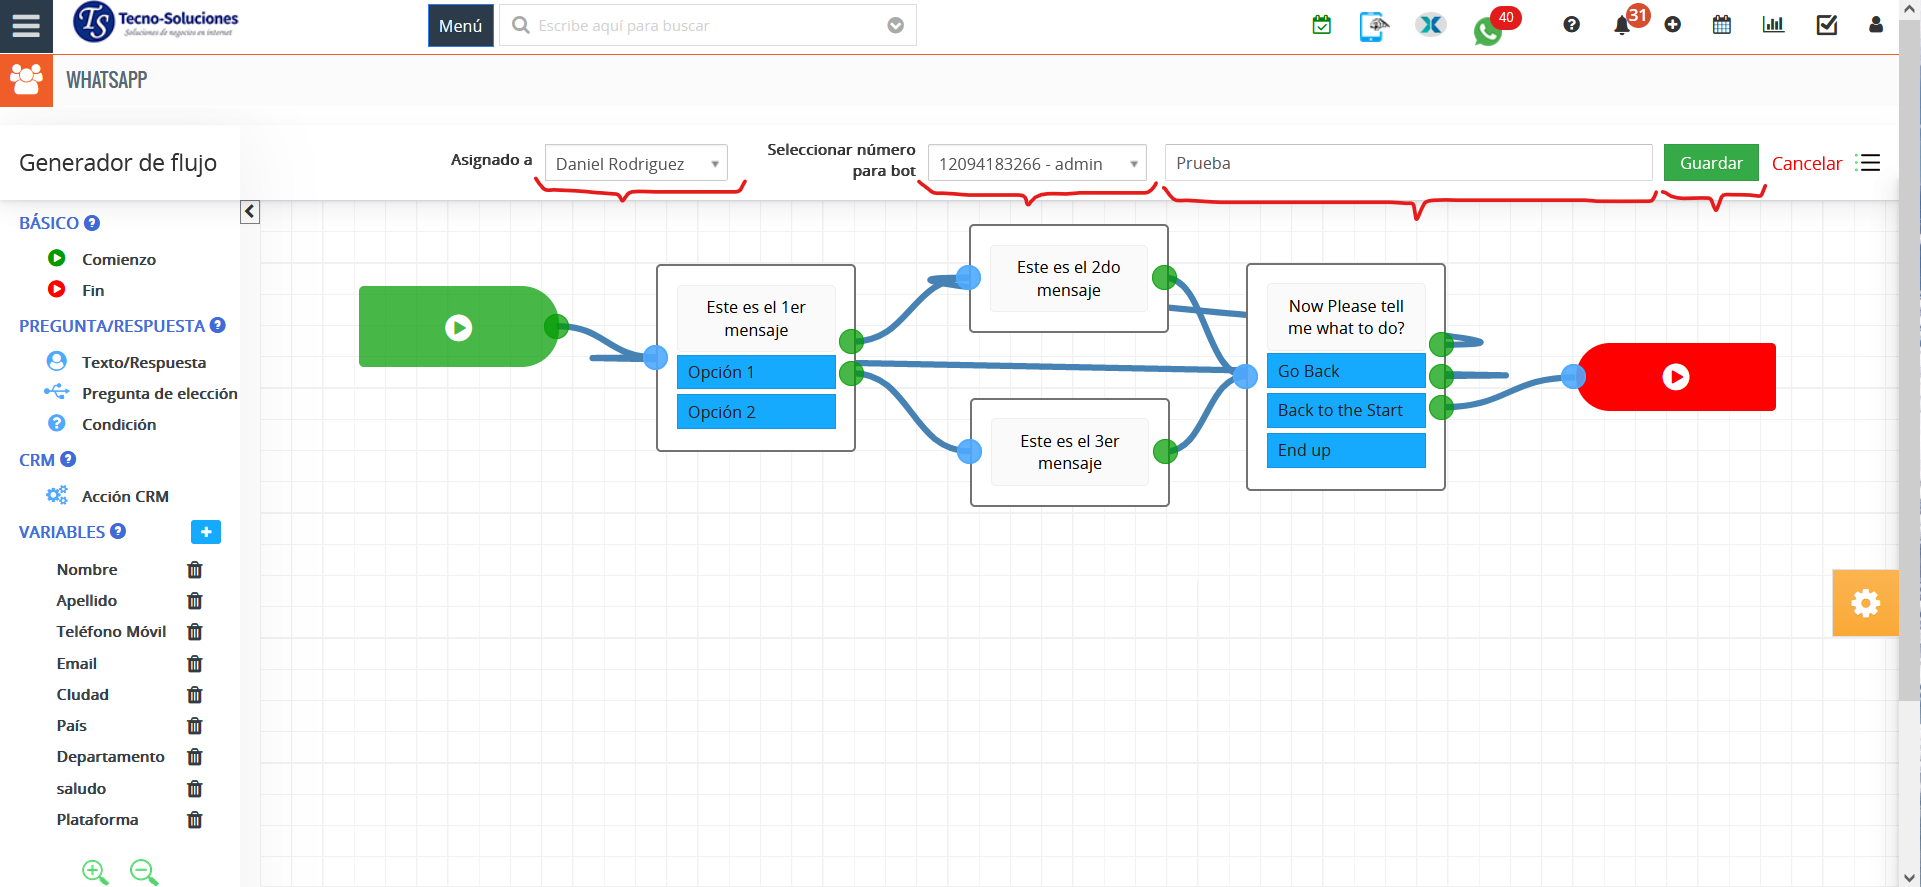The width and height of the screenshot is (1921, 887).
Task: Click the Guardar button
Action: [1710, 163]
